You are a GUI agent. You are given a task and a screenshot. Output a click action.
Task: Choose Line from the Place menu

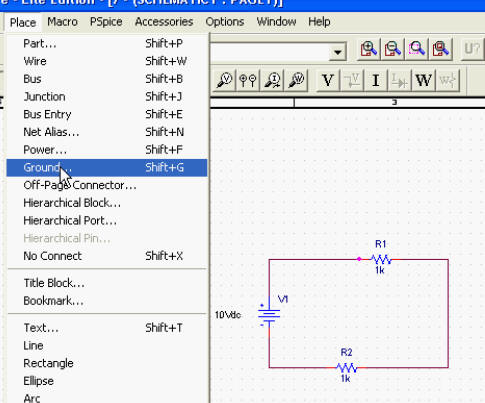(x=107, y=346)
